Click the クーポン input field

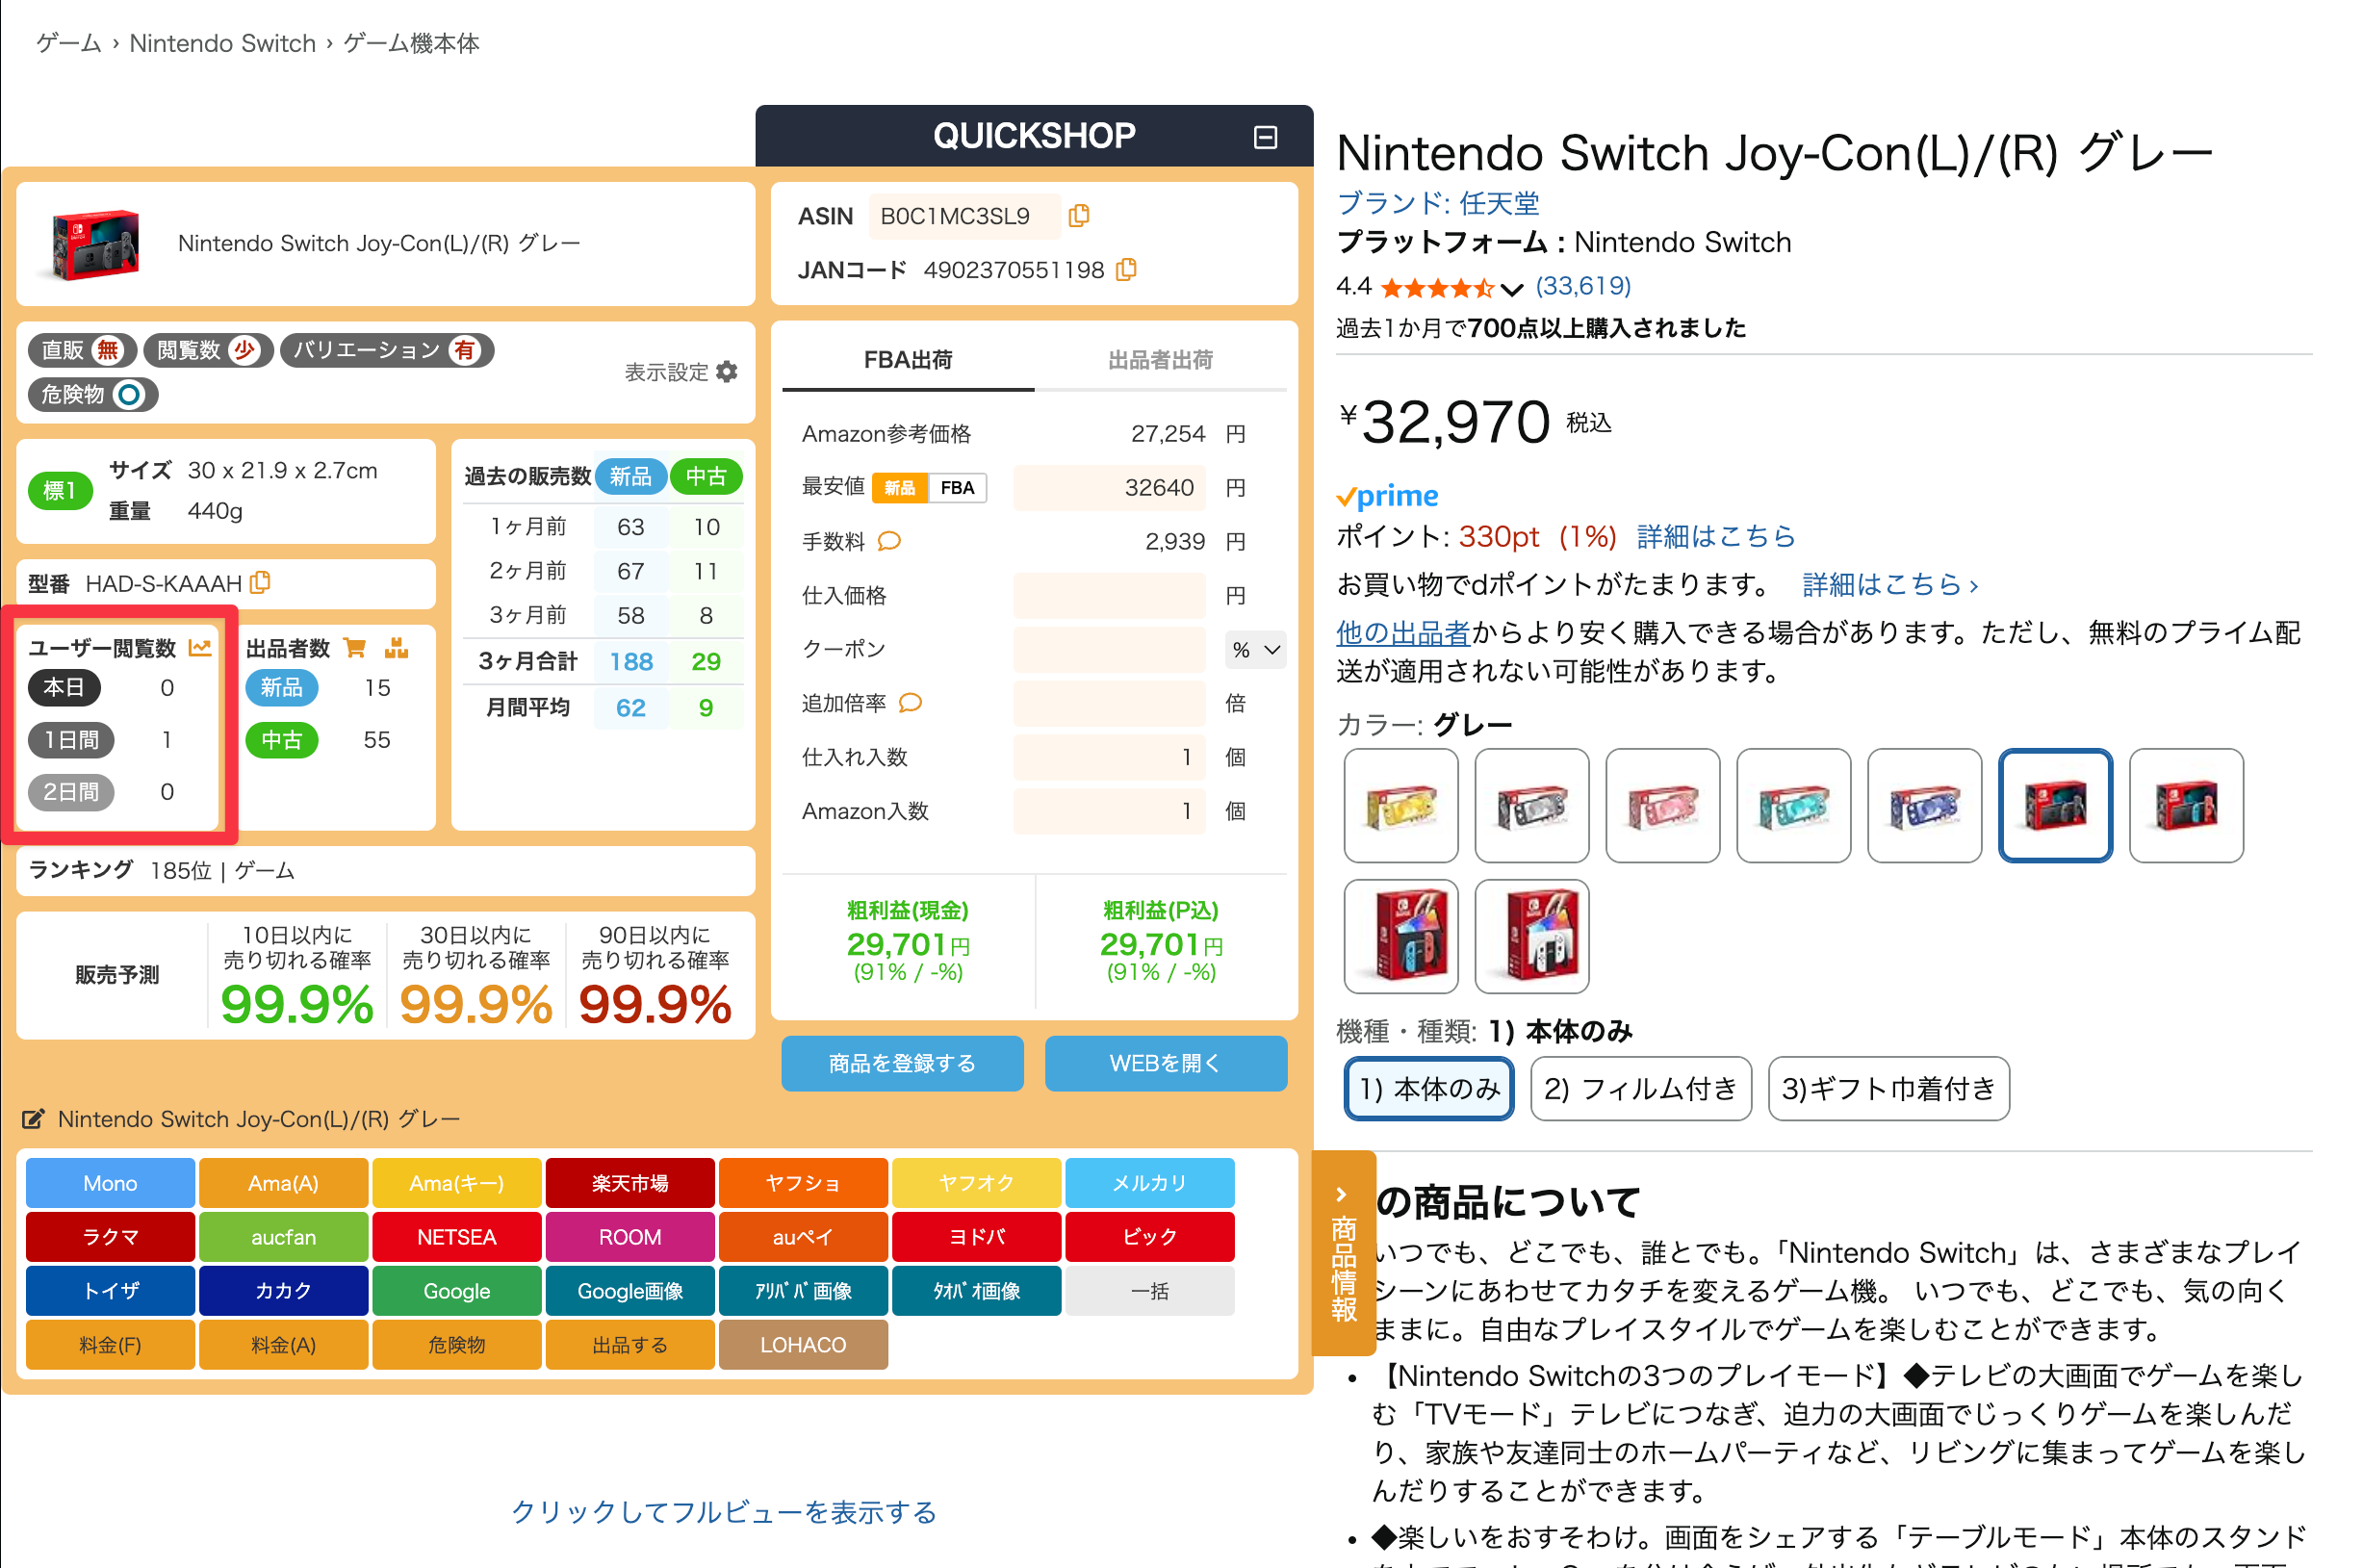[x=1108, y=650]
